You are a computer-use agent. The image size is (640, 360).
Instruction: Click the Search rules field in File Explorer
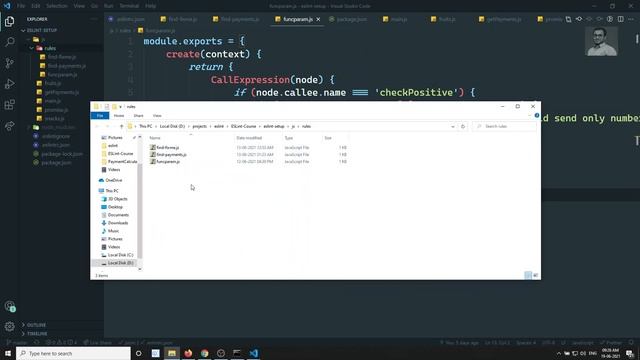pyautogui.click(x=504, y=127)
